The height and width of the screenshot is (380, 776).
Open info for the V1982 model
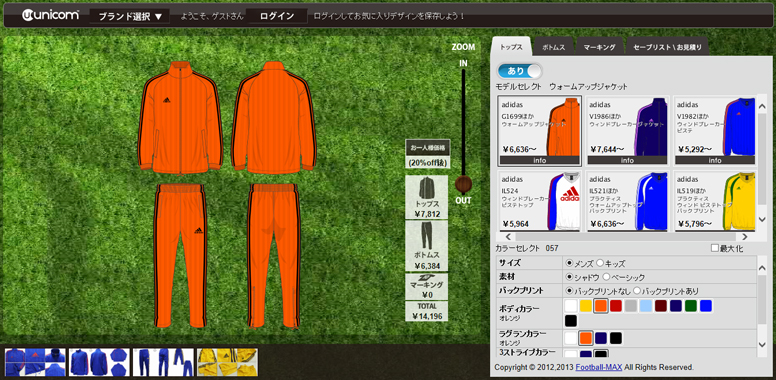tap(715, 160)
